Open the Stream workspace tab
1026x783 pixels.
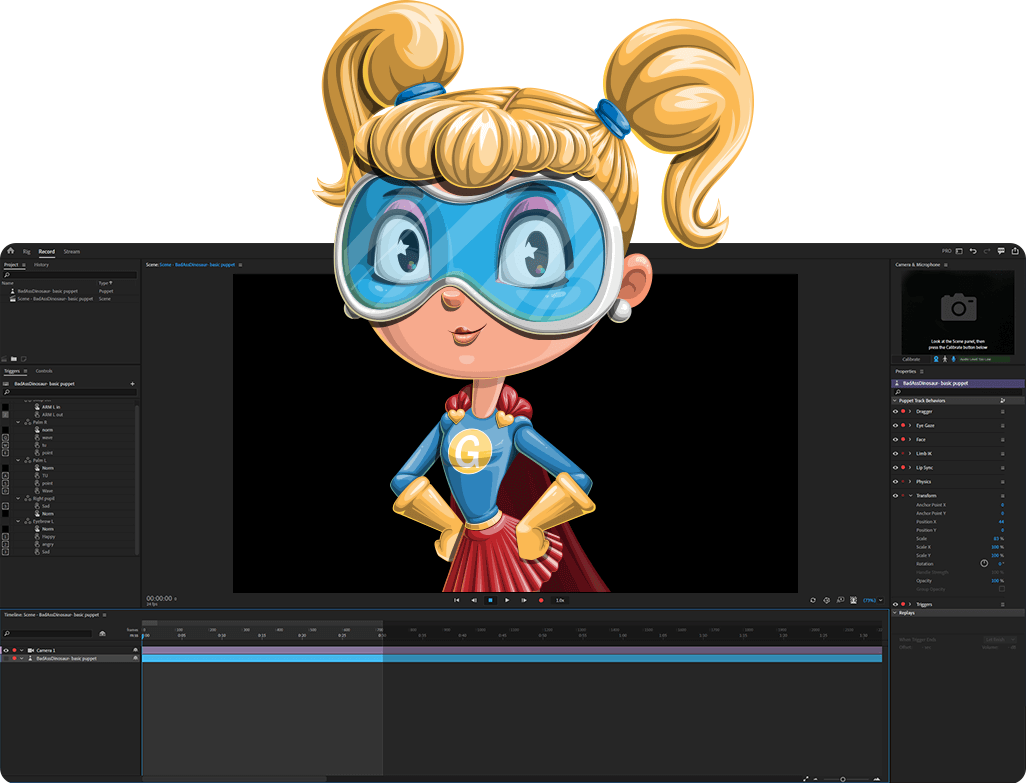click(x=71, y=252)
